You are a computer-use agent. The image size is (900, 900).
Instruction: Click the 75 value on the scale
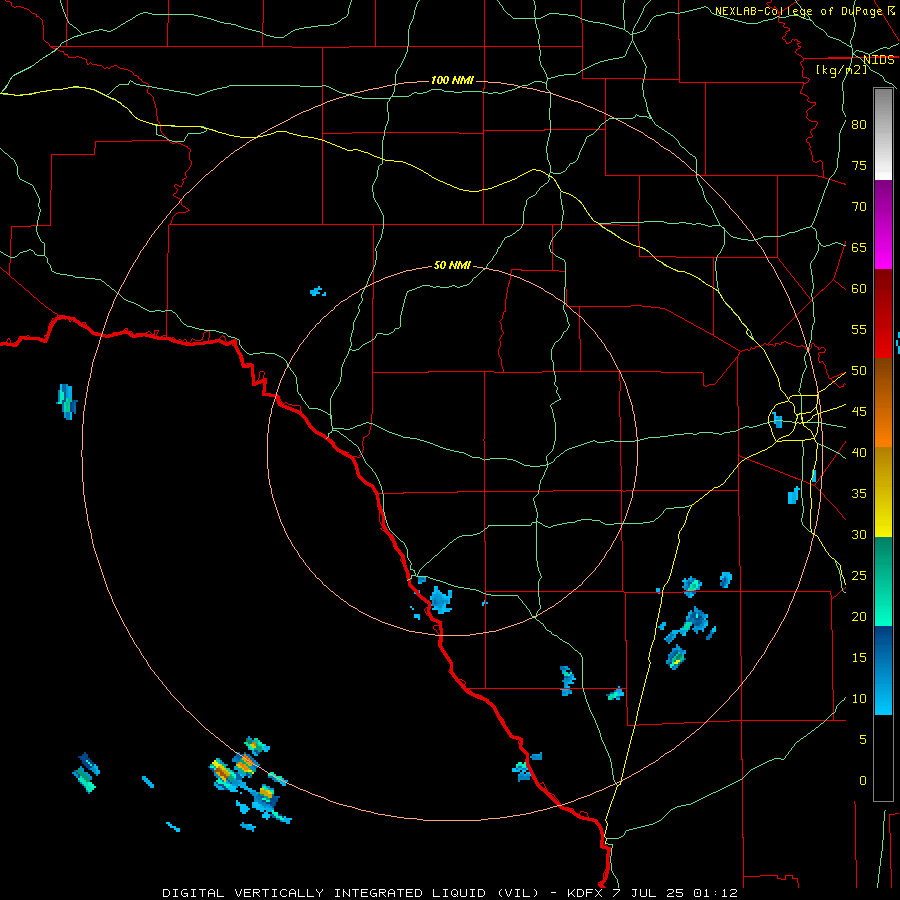tap(859, 165)
